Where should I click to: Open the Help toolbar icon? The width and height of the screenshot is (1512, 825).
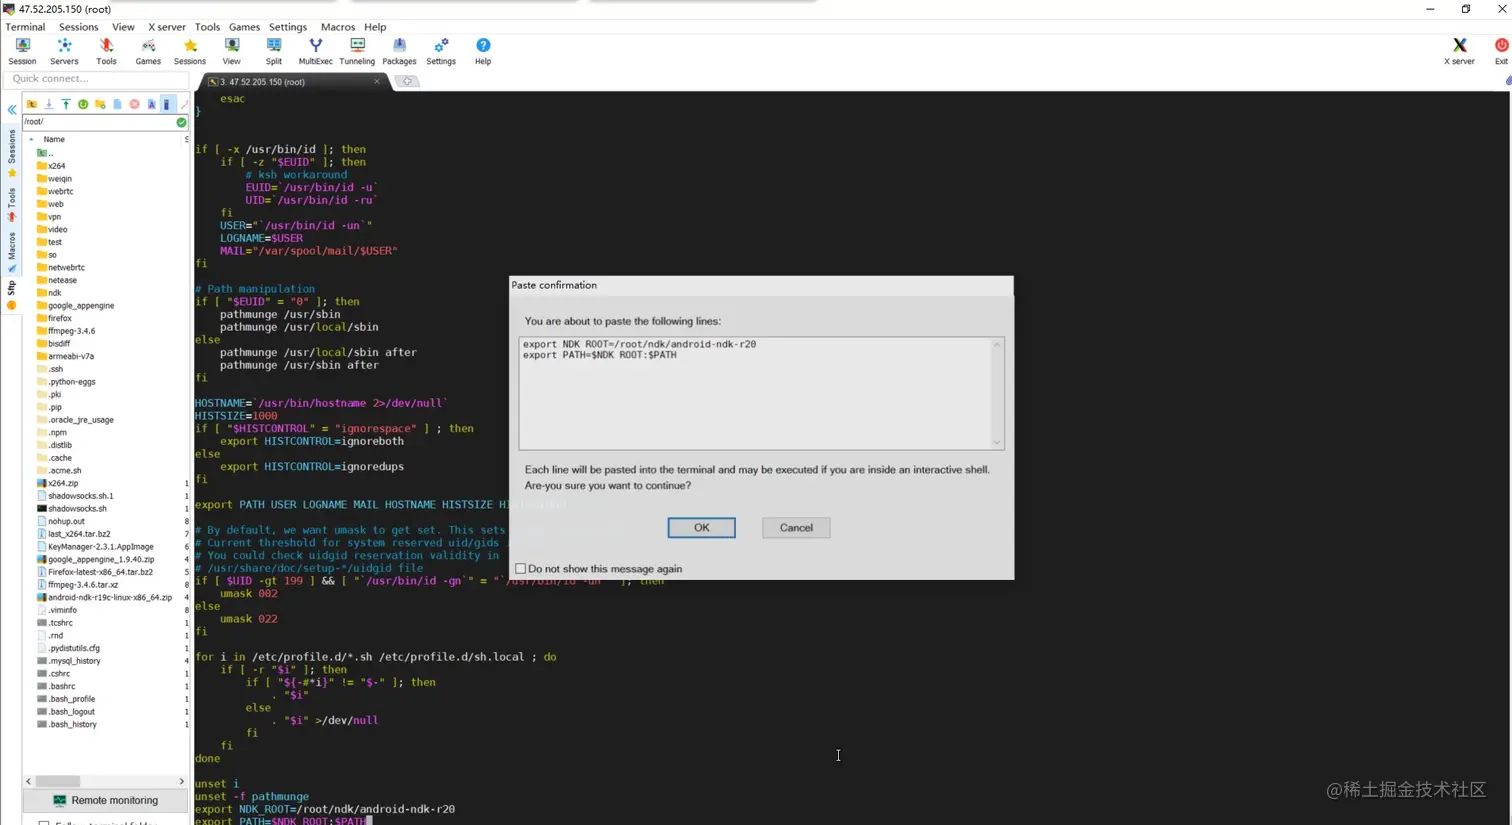coord(483,51)
